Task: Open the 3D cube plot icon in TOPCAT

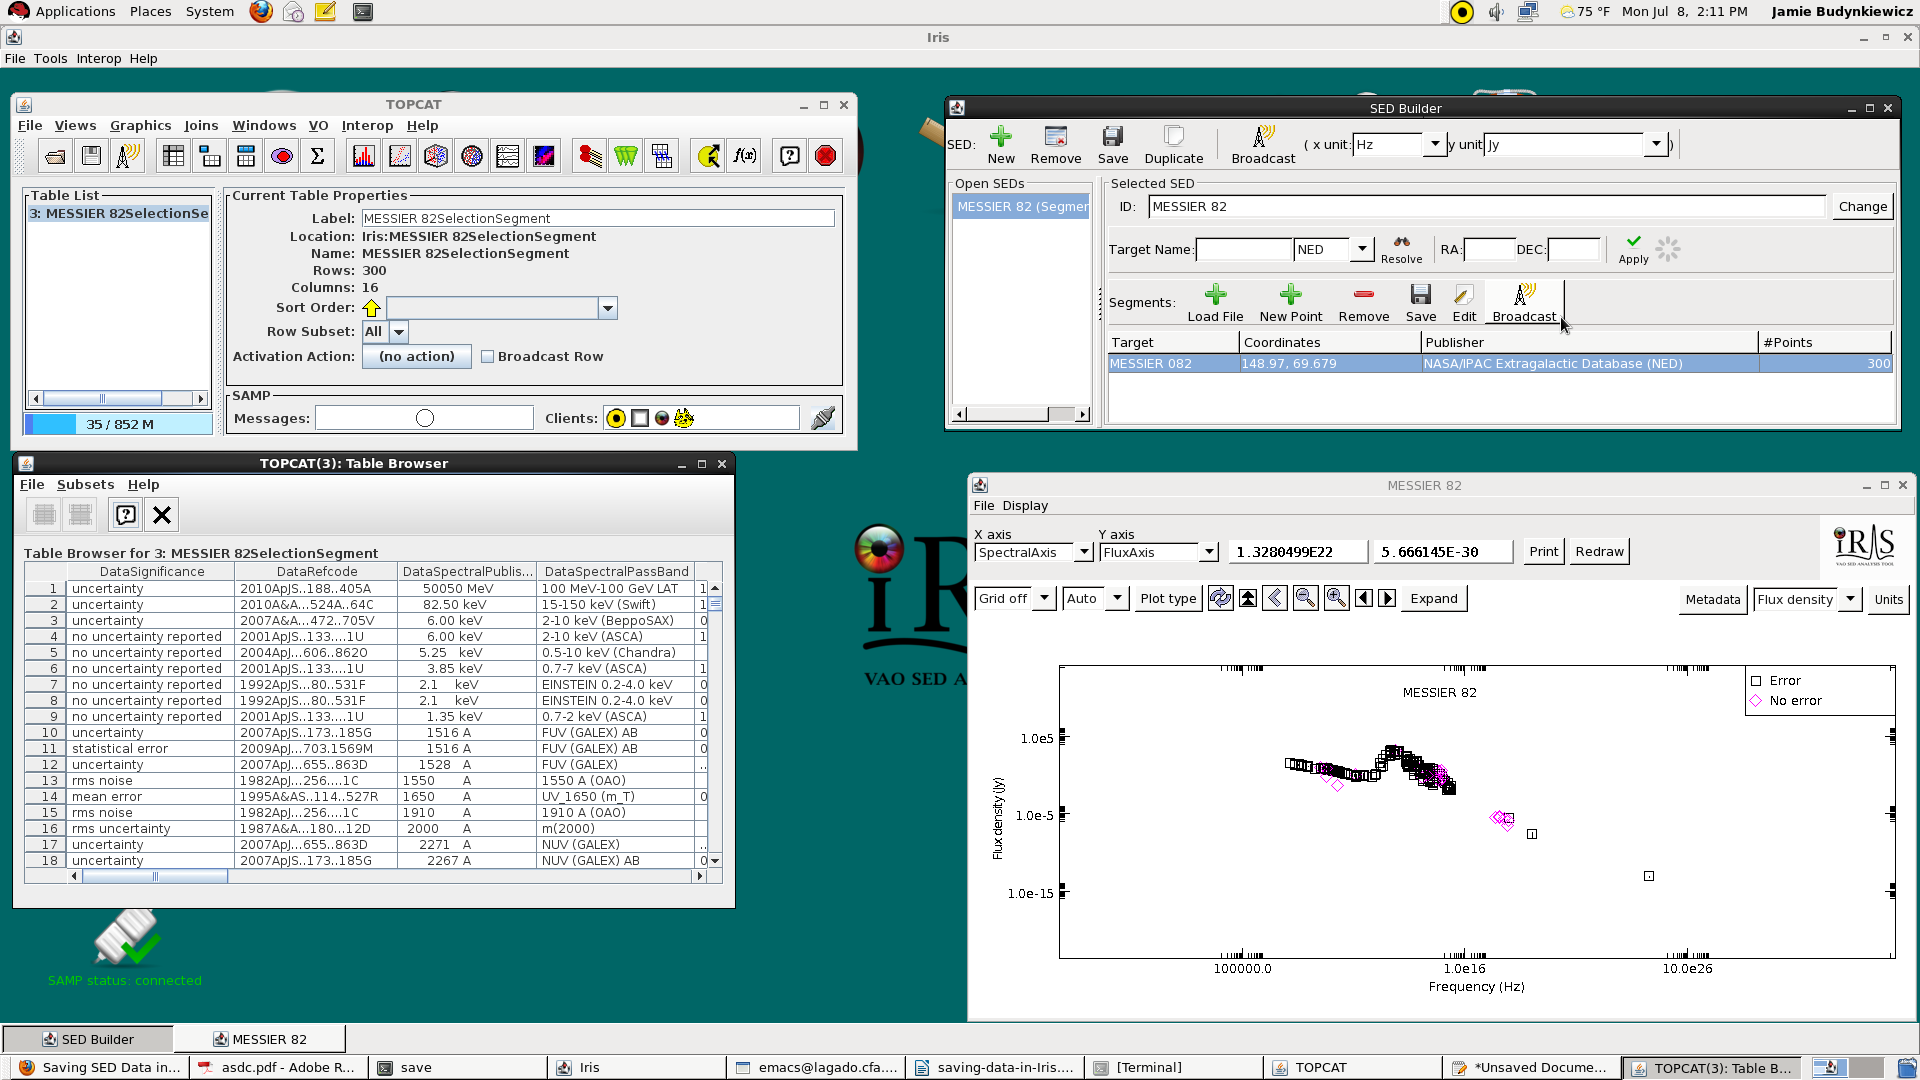Action: pos(436,156)
